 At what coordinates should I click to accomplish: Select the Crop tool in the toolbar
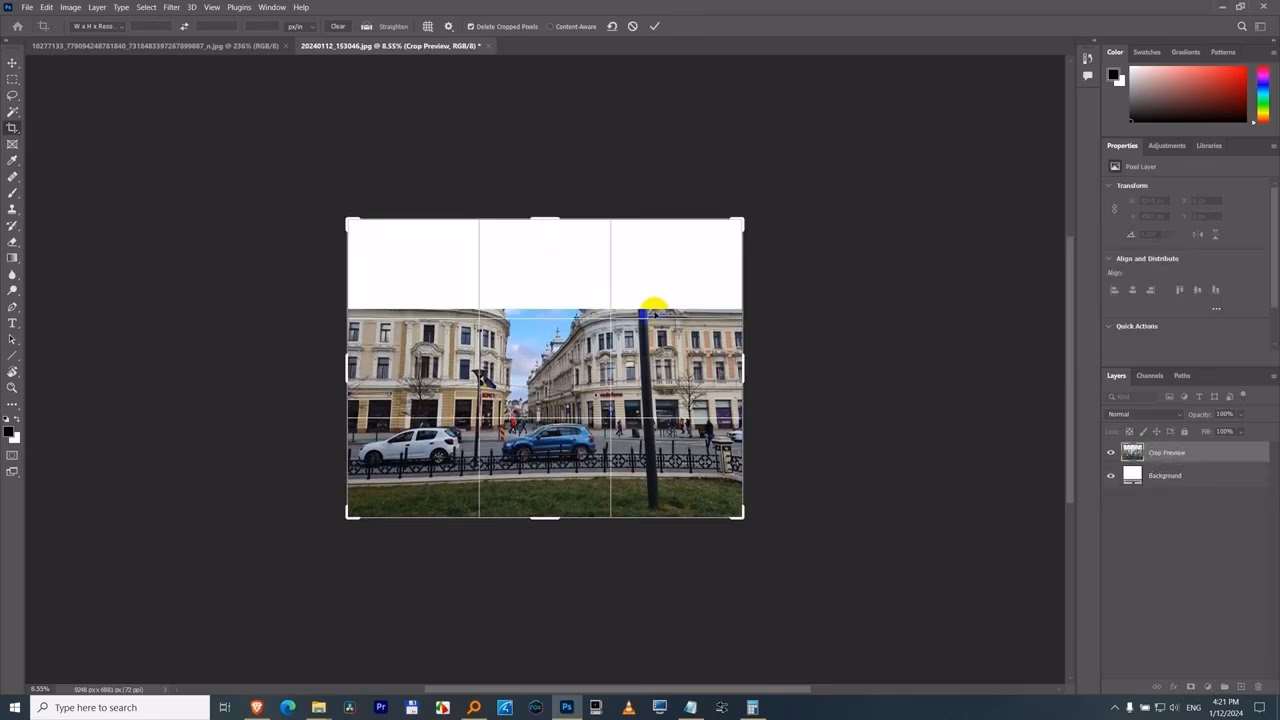tap(12, 128)
